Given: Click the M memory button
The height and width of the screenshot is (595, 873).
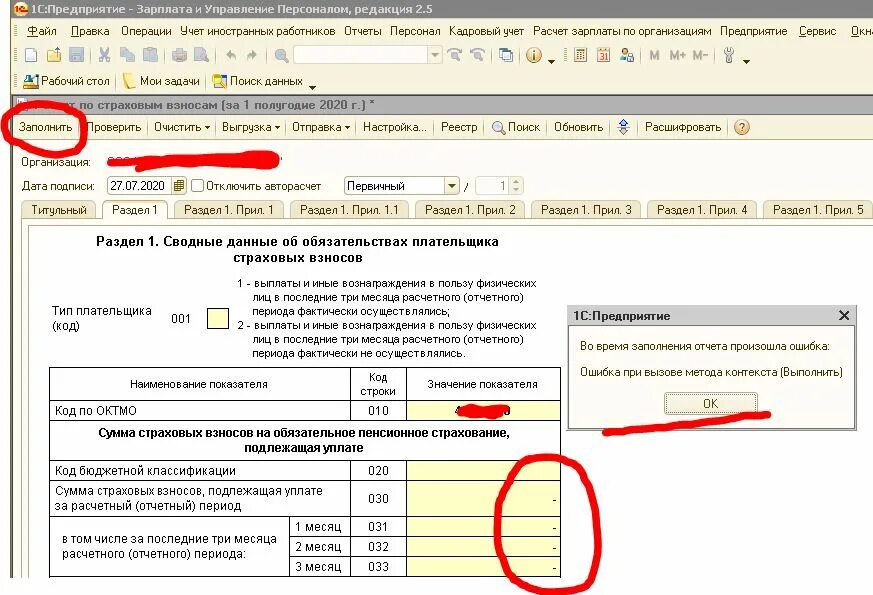Looking at the screenshot, I should (654, 55).
